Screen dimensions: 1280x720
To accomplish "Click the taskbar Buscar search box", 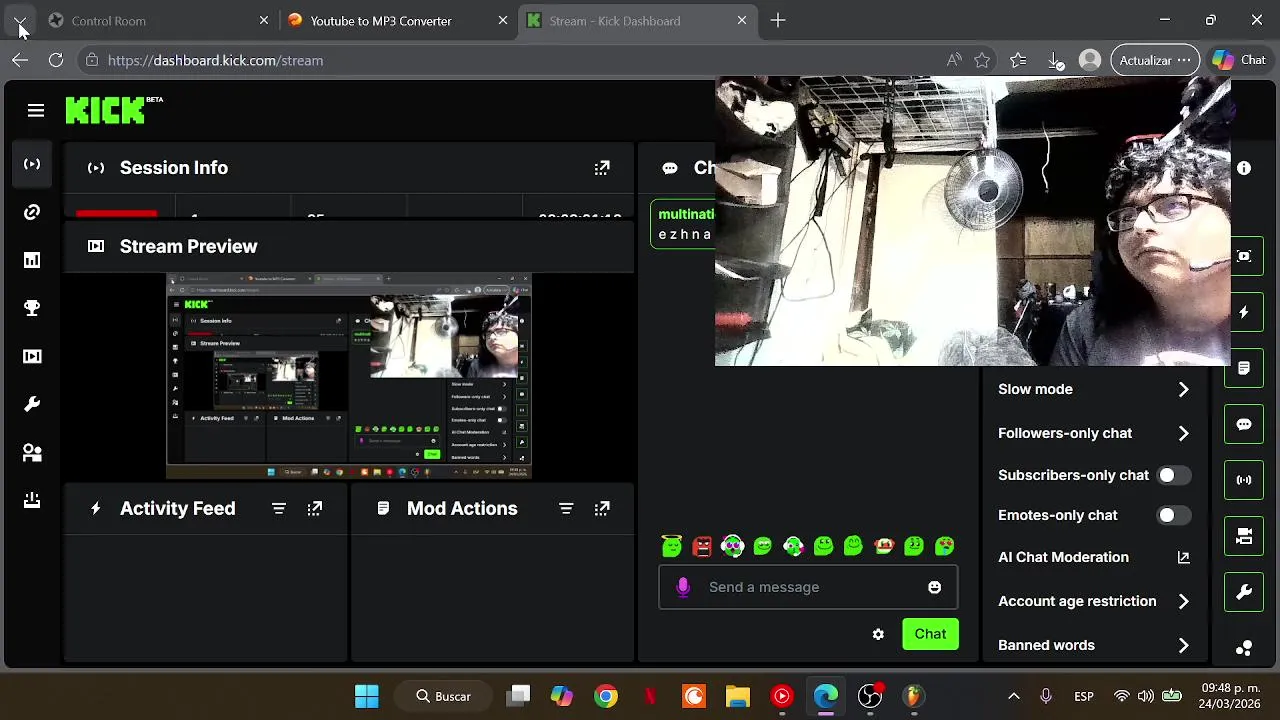I will 444,696.
